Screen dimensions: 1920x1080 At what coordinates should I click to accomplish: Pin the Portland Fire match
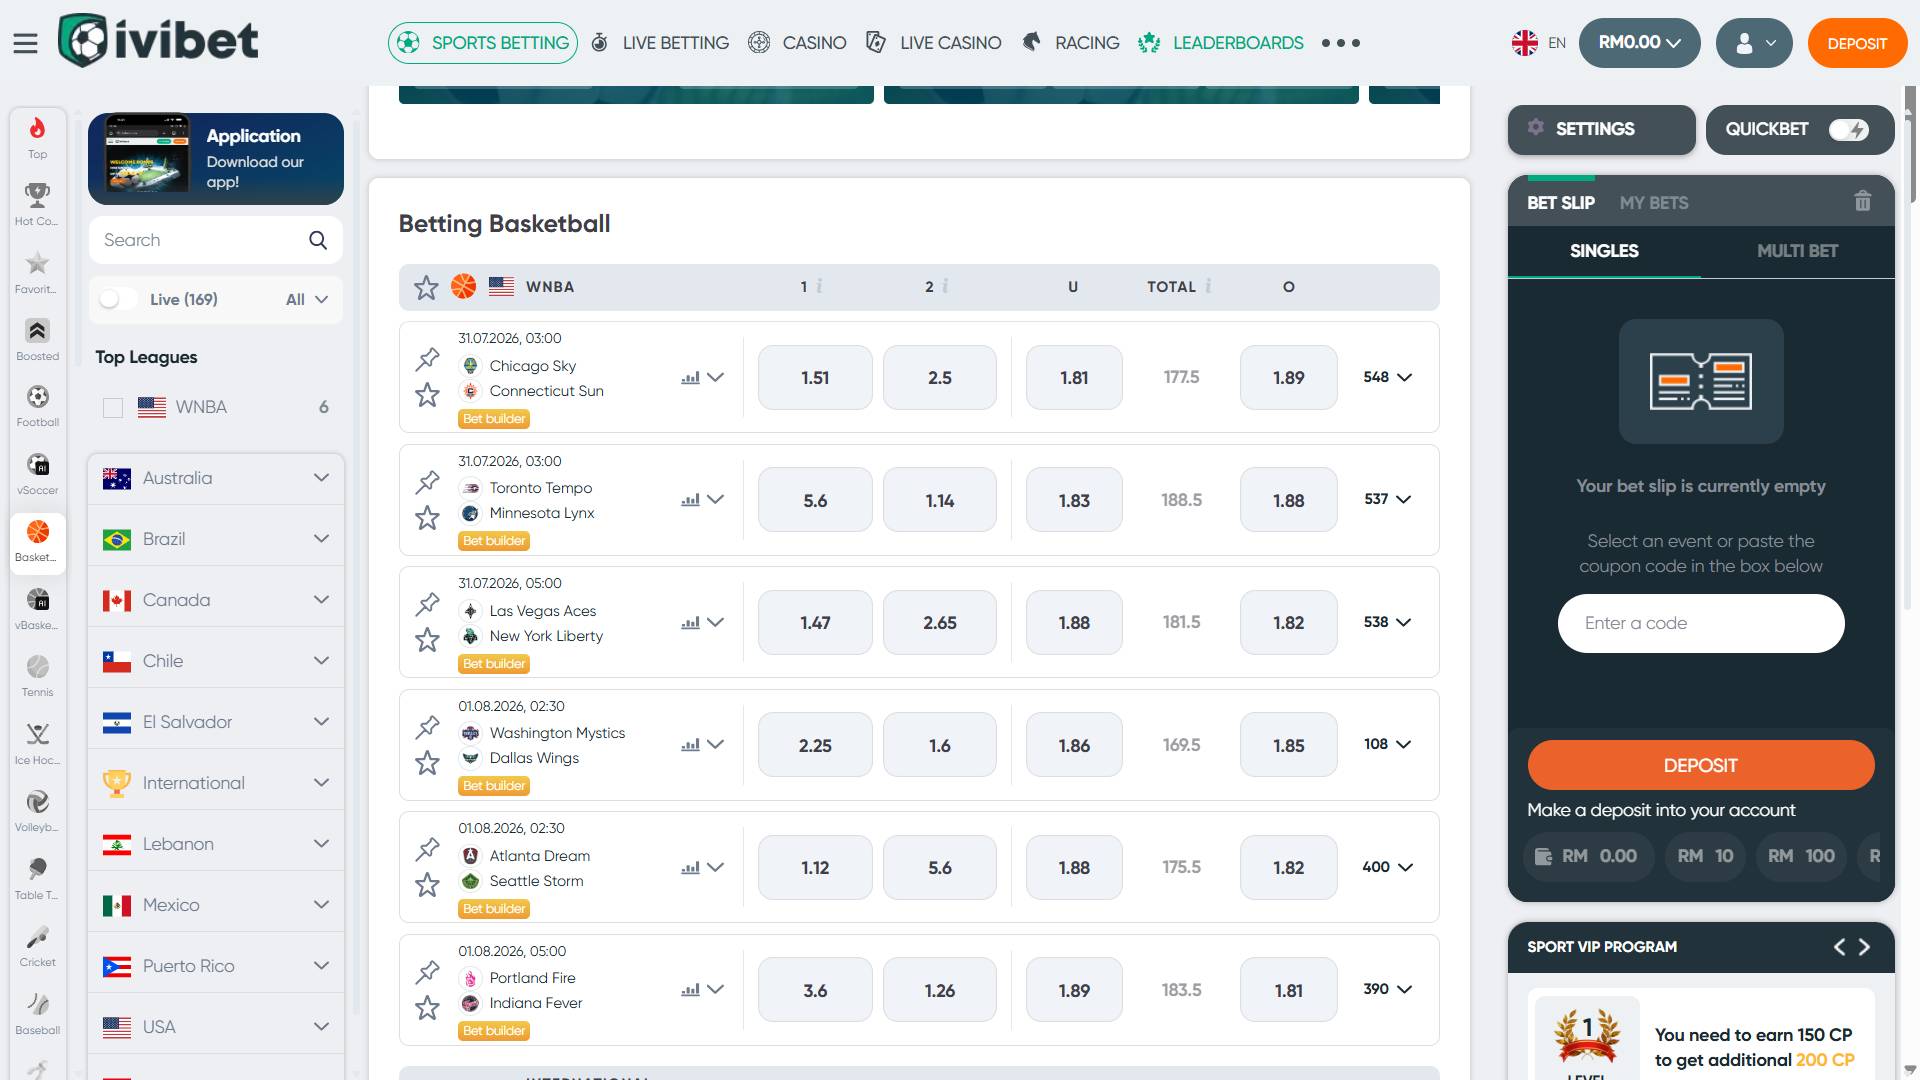point(428,971)
